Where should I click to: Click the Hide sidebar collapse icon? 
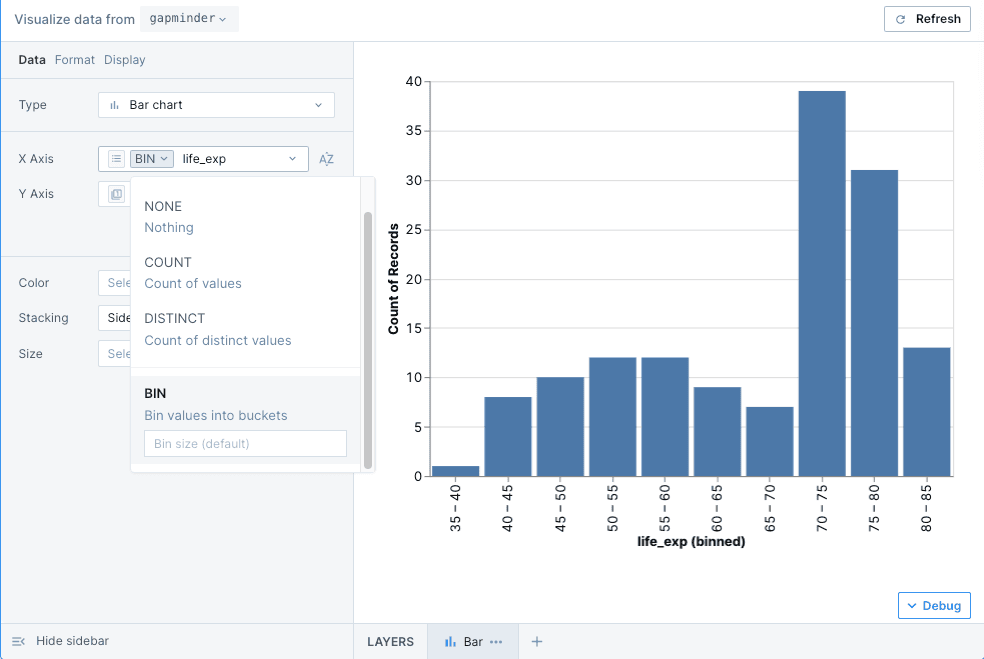18,641
